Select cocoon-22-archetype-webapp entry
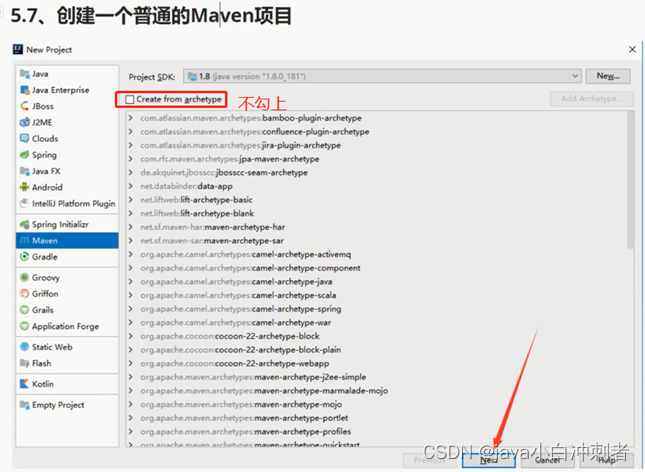The height and width of the screenshot is (472, 645). point(234,363)
